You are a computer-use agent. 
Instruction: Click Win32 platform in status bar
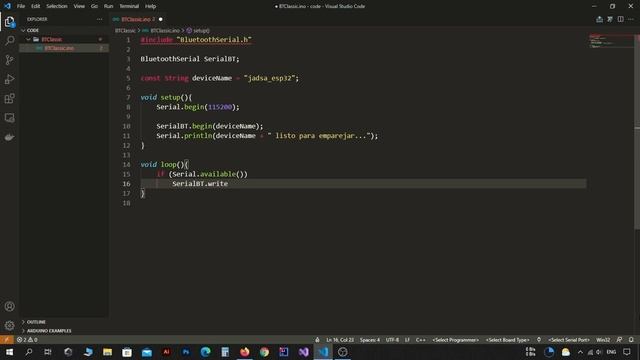(603, 340)
